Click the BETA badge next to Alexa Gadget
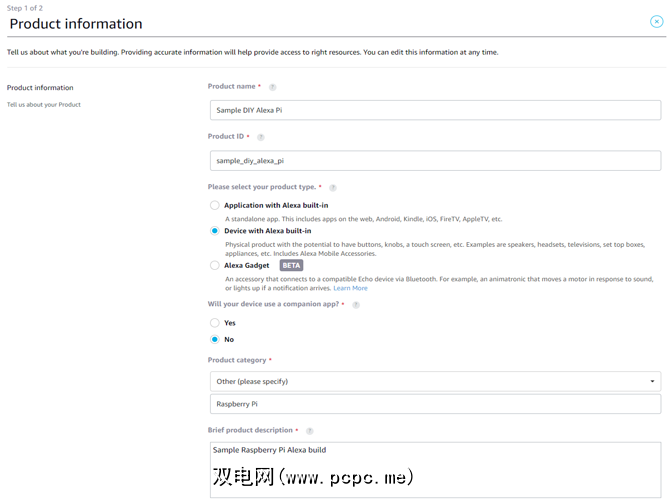This screenshot has width=670, height=500. pyautogui.click(x=291, y=266)
